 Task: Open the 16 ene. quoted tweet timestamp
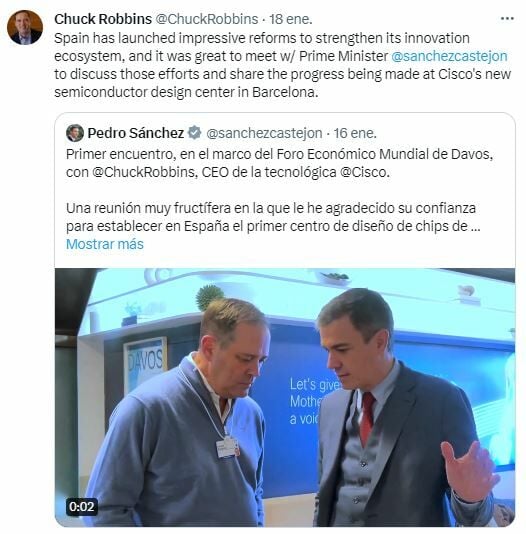click(x=355, y=133)
